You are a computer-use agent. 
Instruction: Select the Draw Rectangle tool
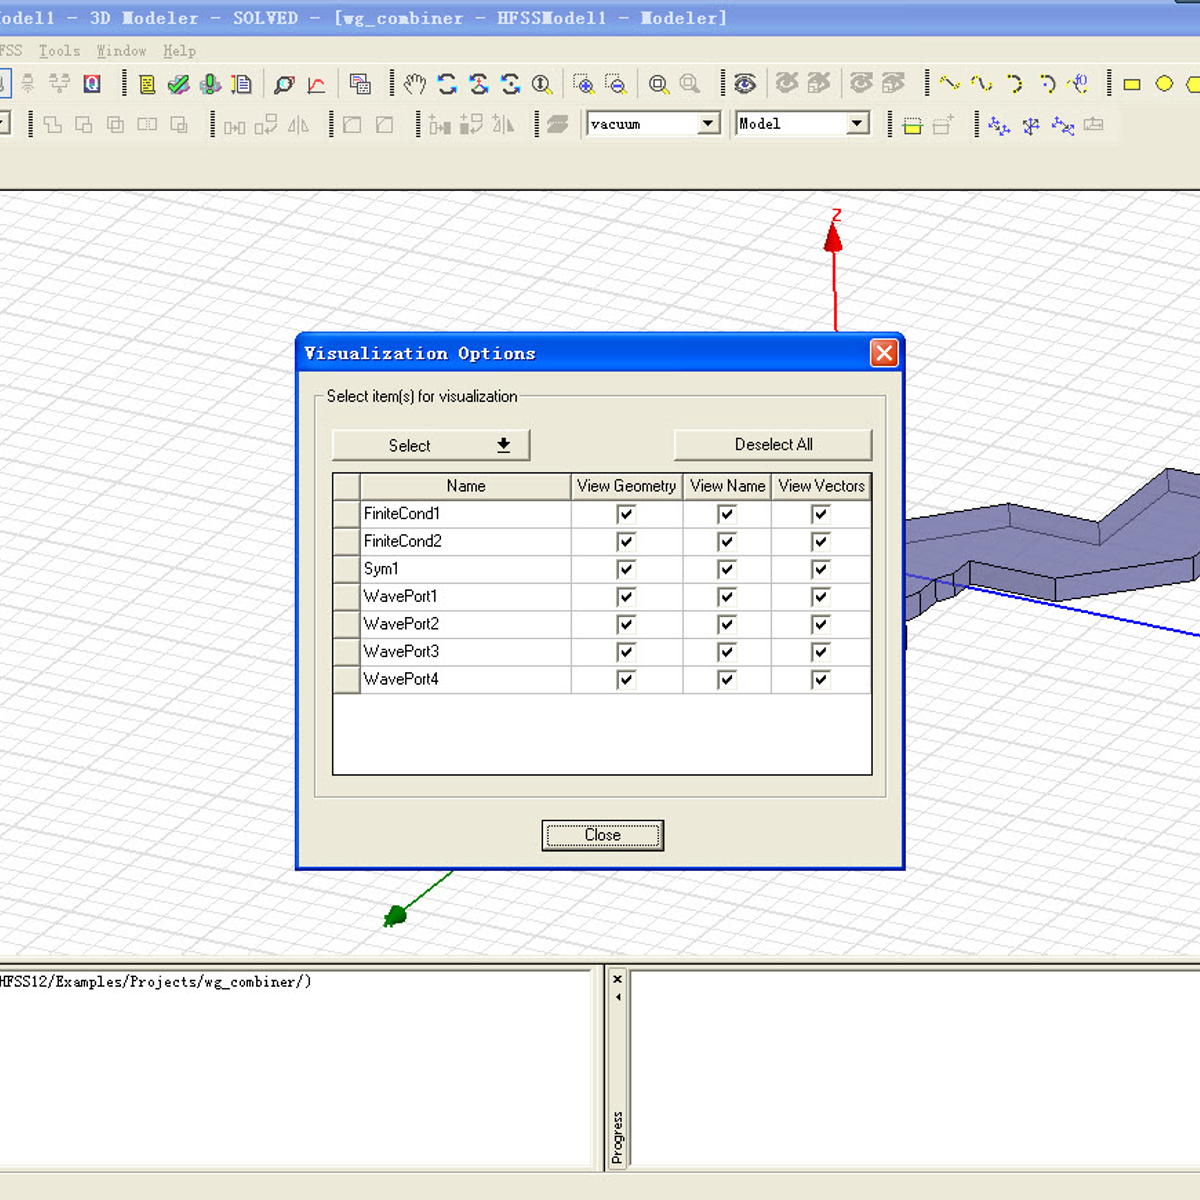tap(1132, 84)
